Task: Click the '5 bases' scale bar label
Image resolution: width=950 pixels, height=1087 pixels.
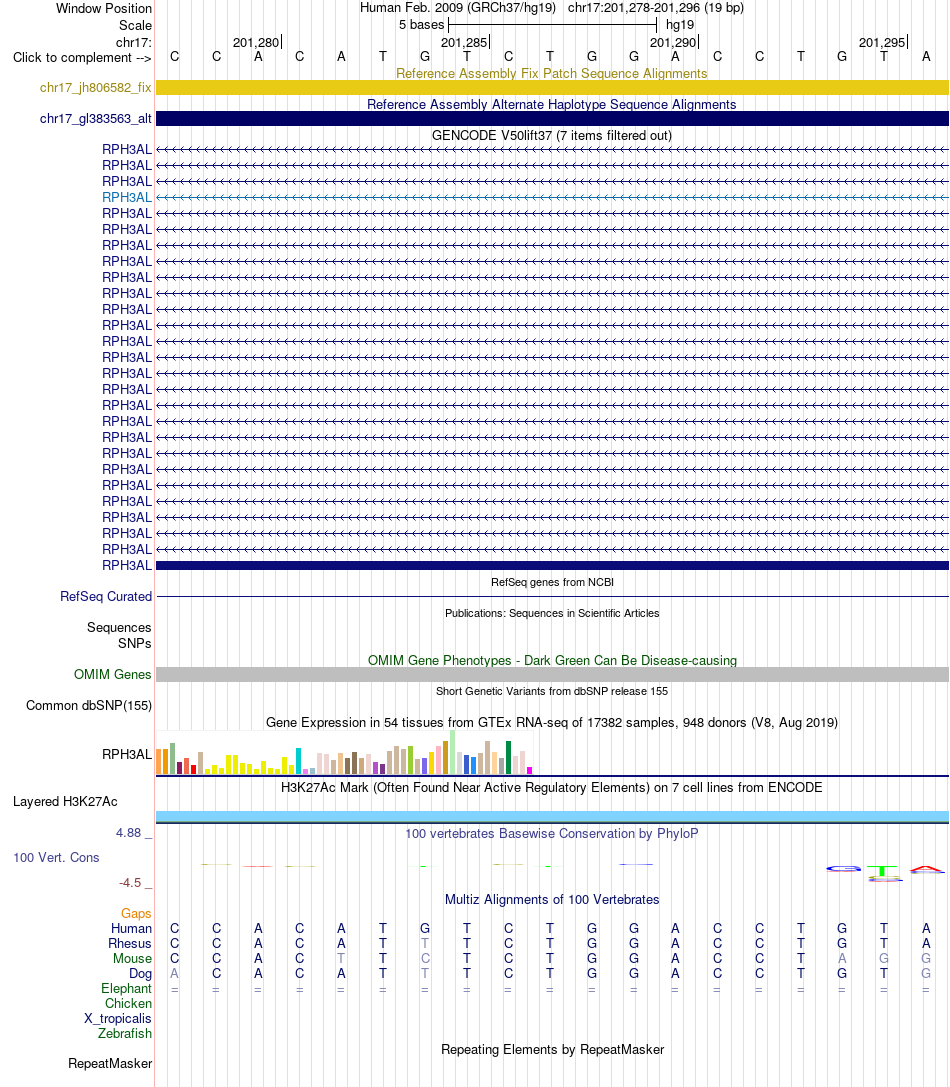Action: (422, 25)
